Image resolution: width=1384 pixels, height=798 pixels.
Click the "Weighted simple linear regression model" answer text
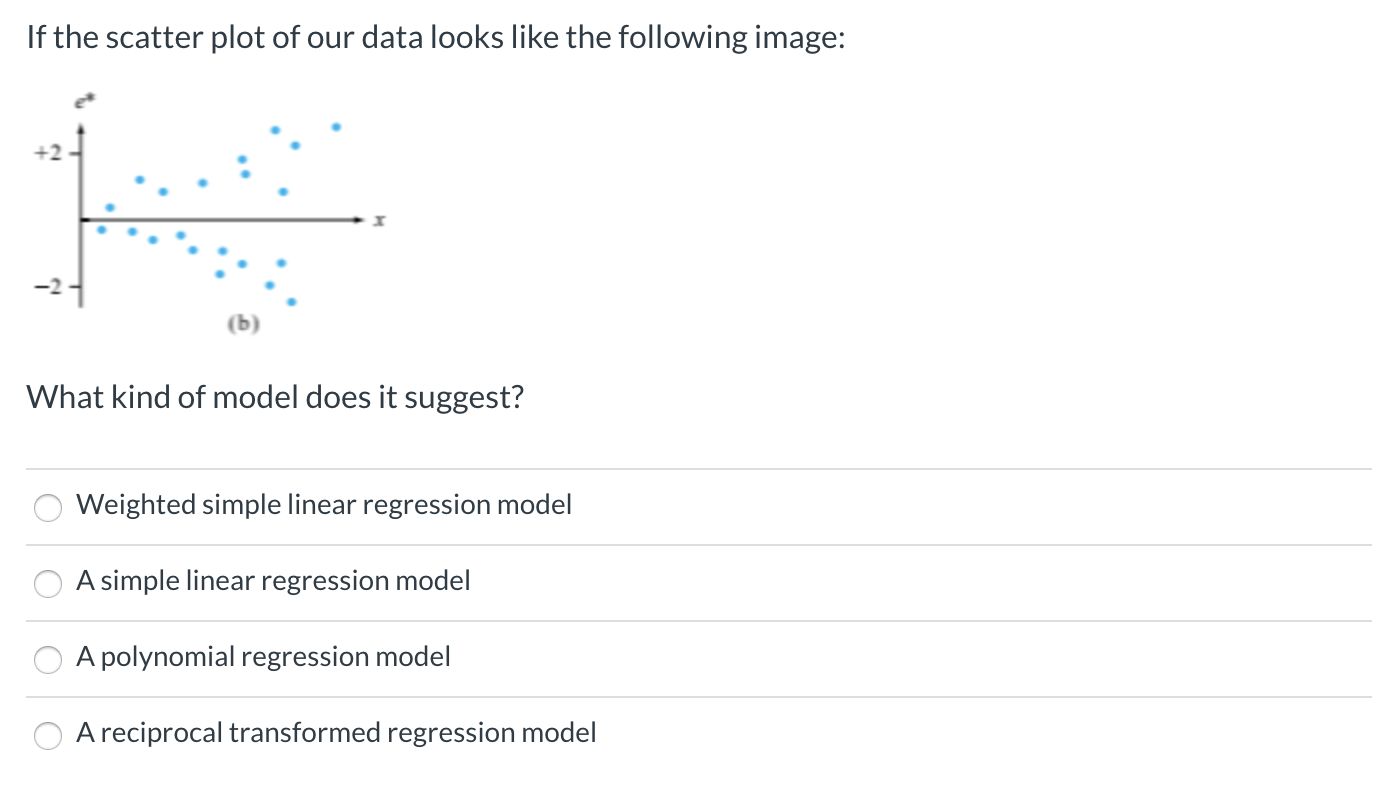tap(324, 505)
